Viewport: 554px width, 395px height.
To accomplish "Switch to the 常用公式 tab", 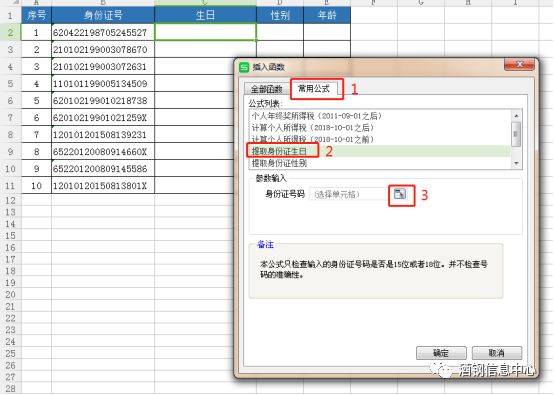I will [x=314, y=88].
